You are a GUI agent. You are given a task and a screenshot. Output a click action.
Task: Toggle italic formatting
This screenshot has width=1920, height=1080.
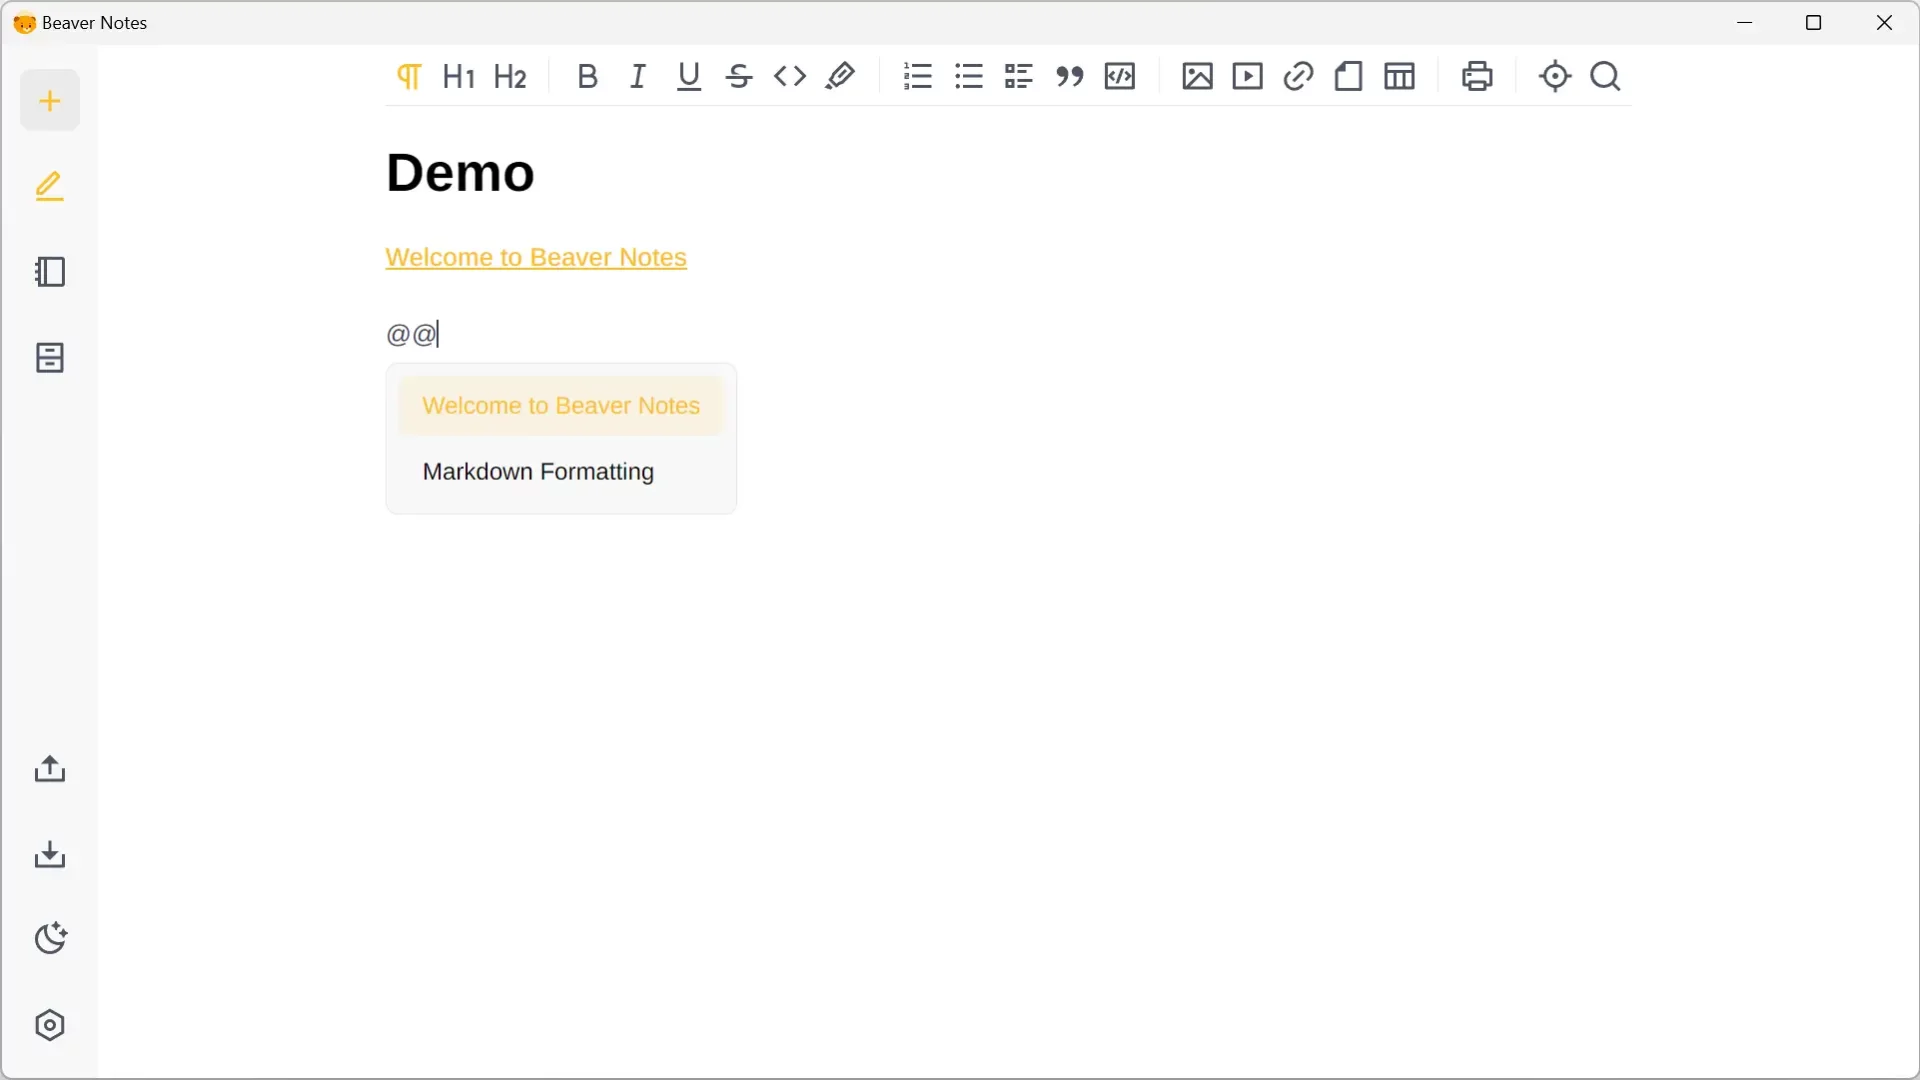pos(638,76)
